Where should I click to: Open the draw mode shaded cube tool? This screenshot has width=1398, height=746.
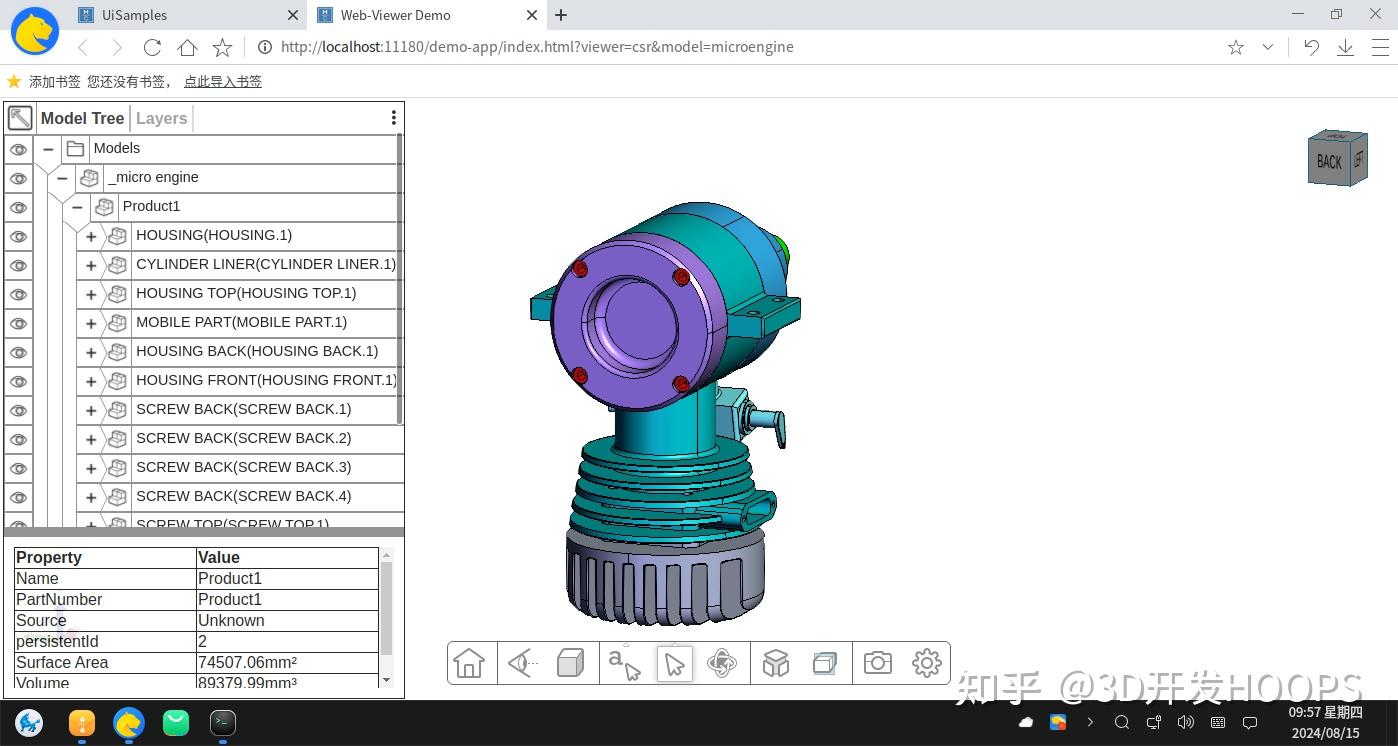(x=571, y=663)
